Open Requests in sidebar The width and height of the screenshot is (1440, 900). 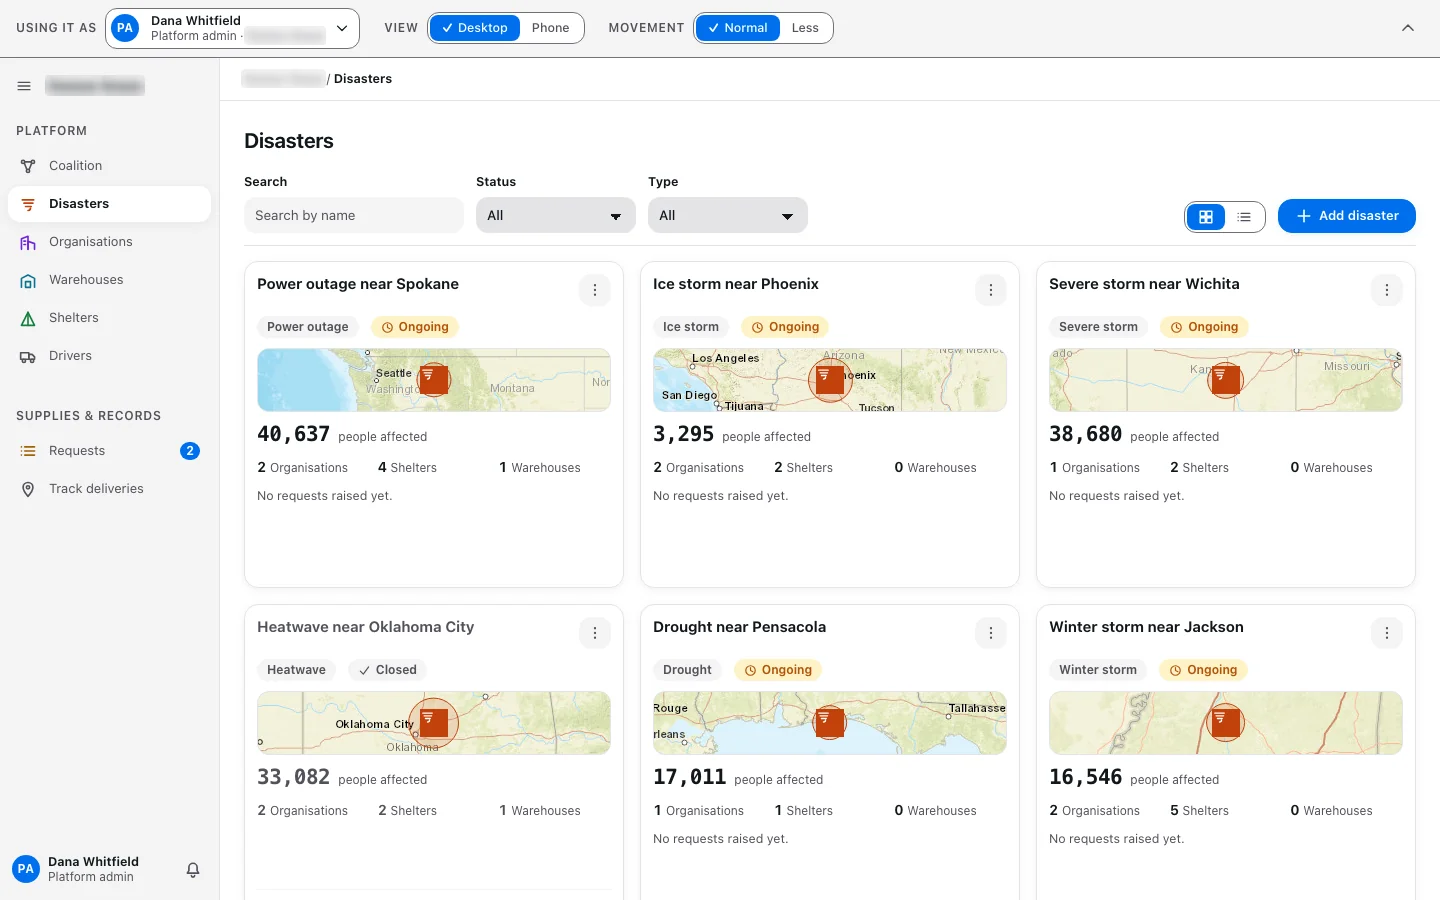click(x=109, y=451)
